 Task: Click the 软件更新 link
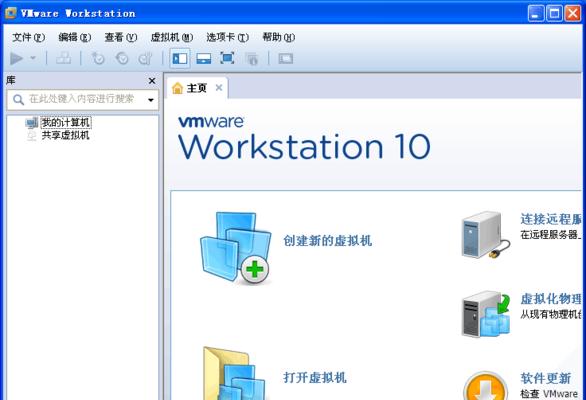tap(545, 378)
